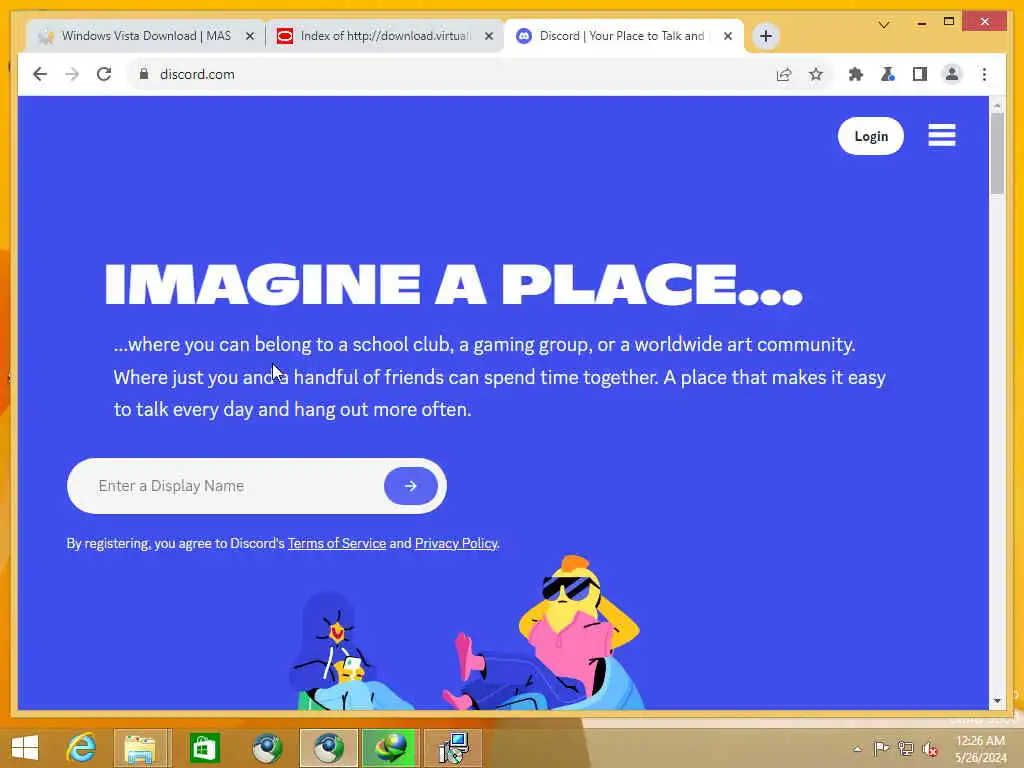Close the Discord tab

[728, 37]
